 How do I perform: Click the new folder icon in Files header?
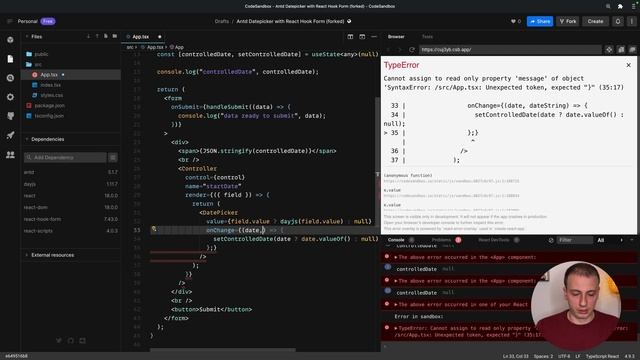(x=115, y=36)
